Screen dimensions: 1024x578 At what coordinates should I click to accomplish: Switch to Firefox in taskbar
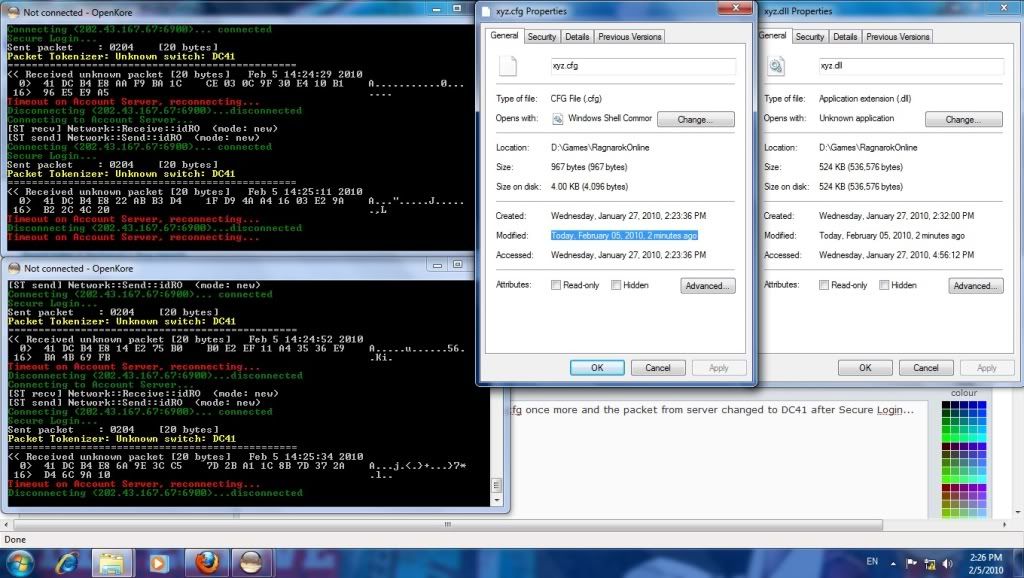(x=206, y=563)
